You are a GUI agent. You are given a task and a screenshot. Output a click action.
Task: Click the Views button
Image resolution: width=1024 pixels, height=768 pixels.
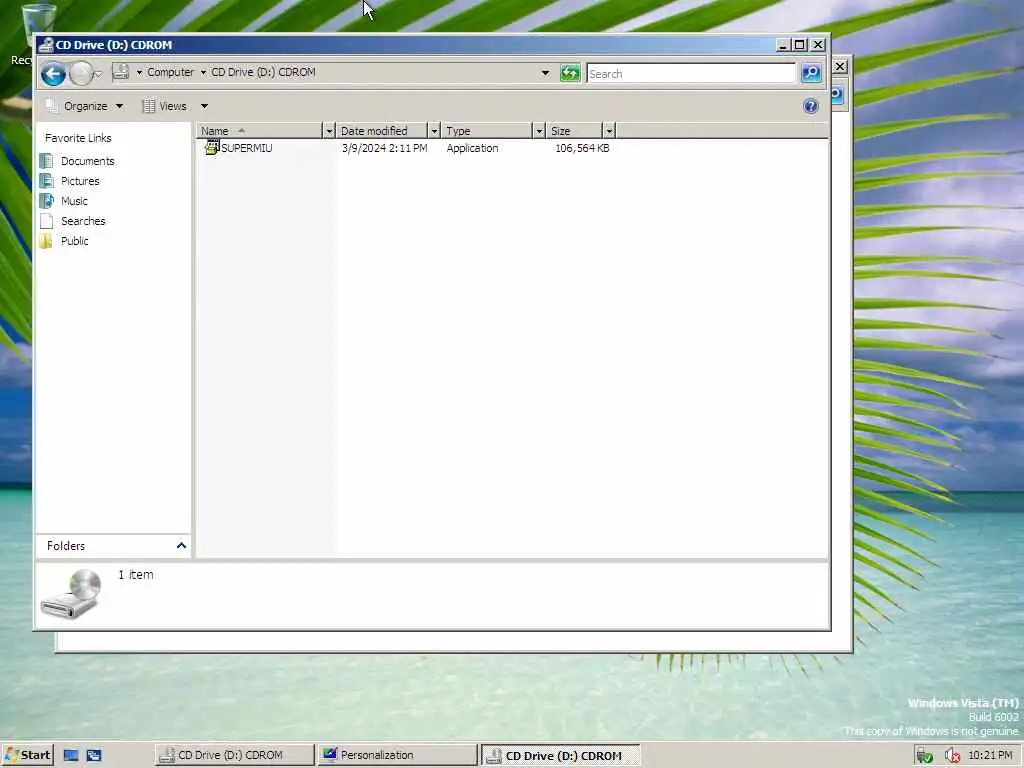coord(165,106)
